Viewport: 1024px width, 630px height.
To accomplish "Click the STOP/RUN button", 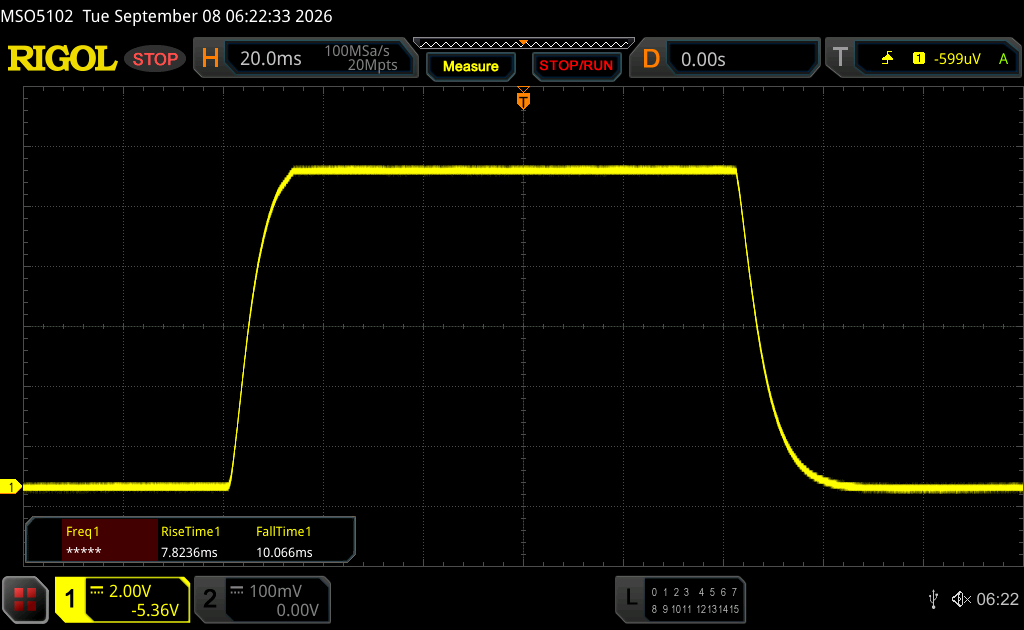I will pyautogui.click(x=576, y=66).
